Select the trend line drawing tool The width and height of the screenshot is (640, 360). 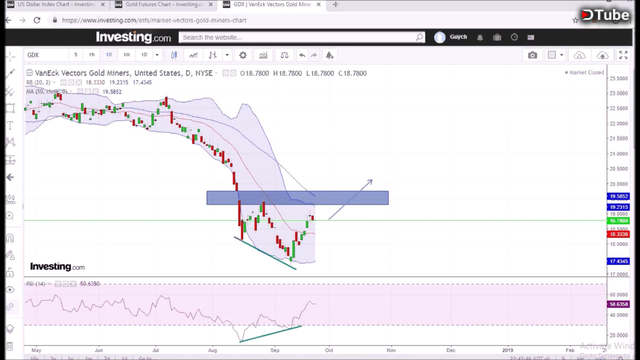[x=11, y=73]
